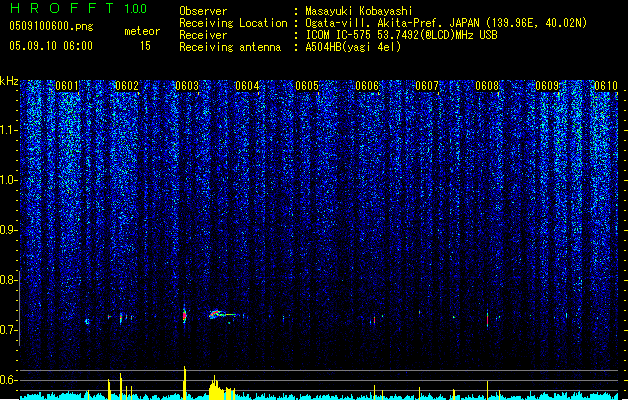Click the kHz axis unit label
629x400 pixels.
pos(9,81)
